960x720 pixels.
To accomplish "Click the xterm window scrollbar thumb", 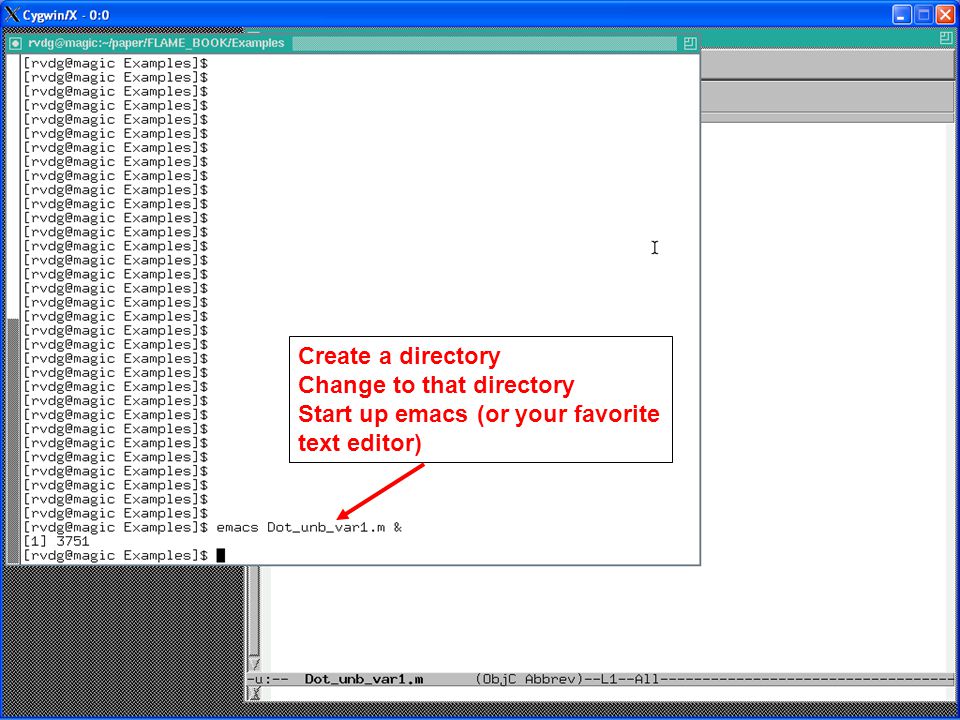I will (x=13, y=440).
